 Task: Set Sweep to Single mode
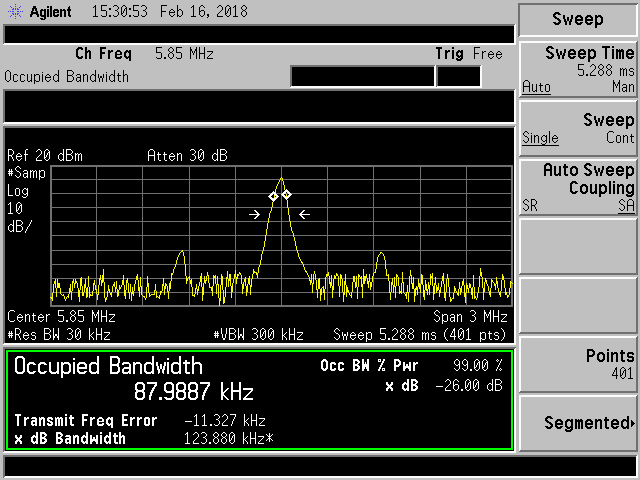click(540, 138)
